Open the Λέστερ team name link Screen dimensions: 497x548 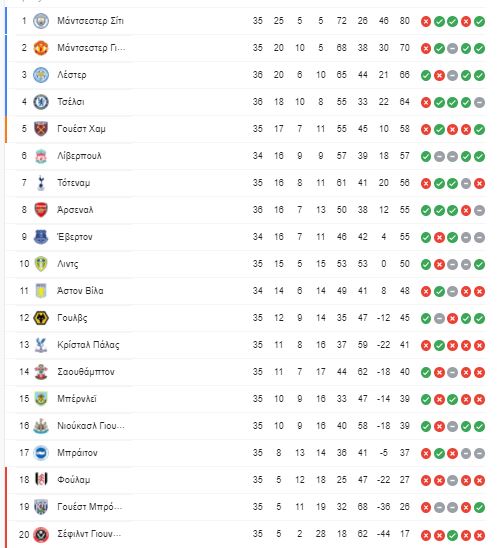[72, 75]
